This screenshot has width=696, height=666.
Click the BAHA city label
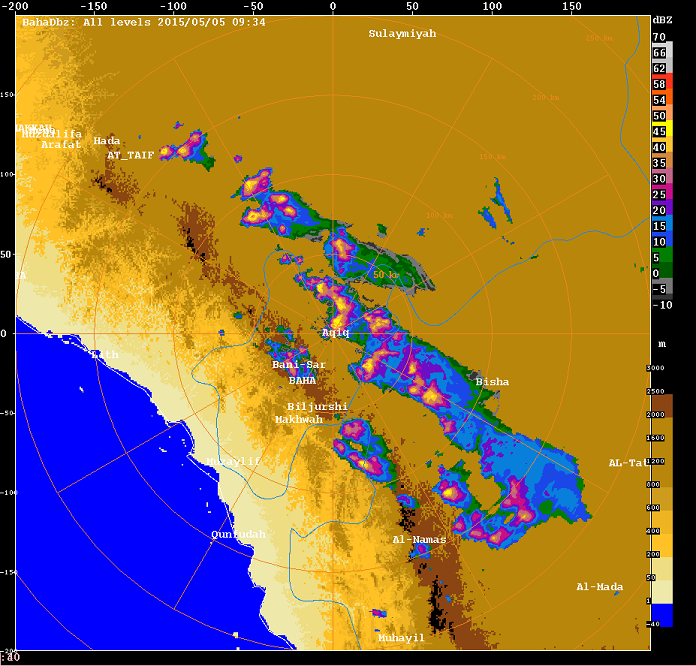302,381
